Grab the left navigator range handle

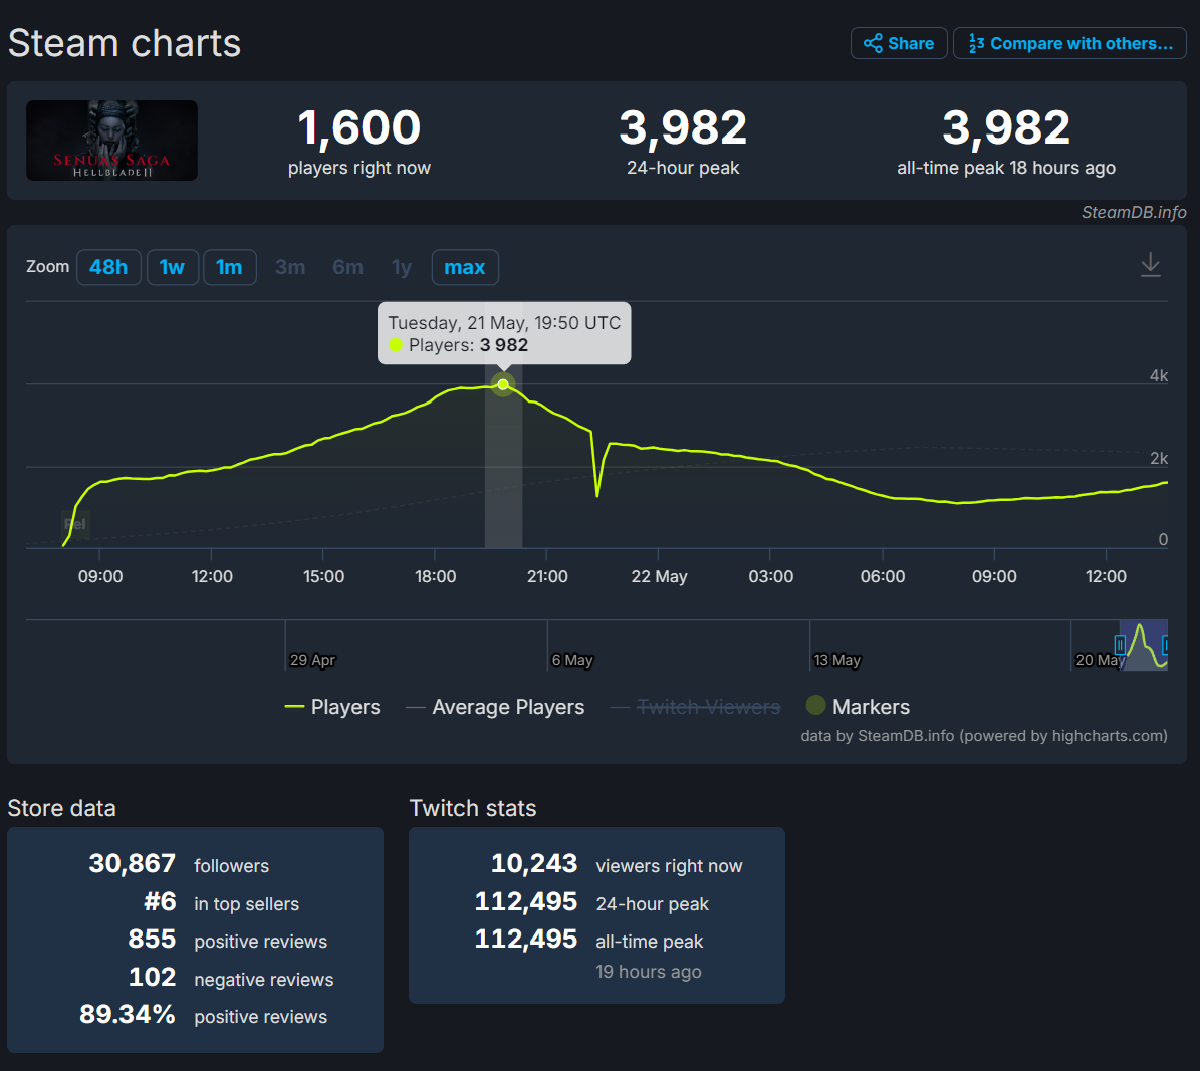coord(1121,645)
